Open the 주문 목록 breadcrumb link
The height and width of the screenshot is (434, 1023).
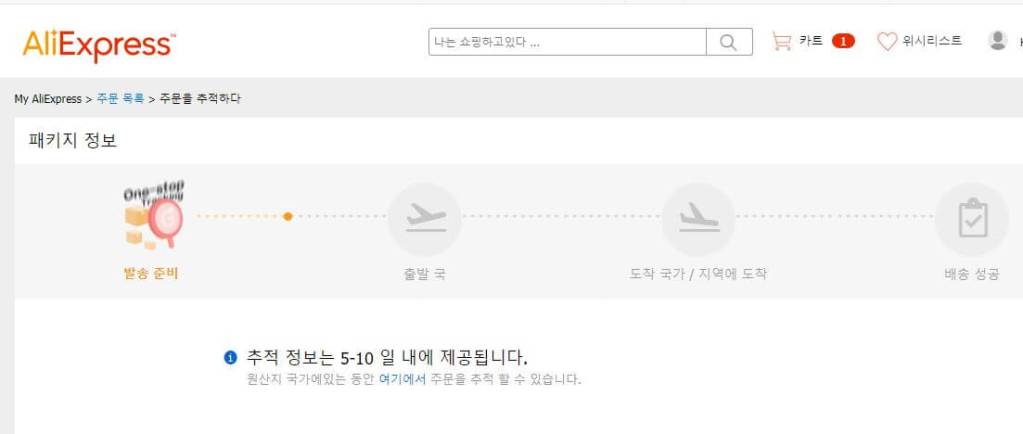(x=120, y=99)
